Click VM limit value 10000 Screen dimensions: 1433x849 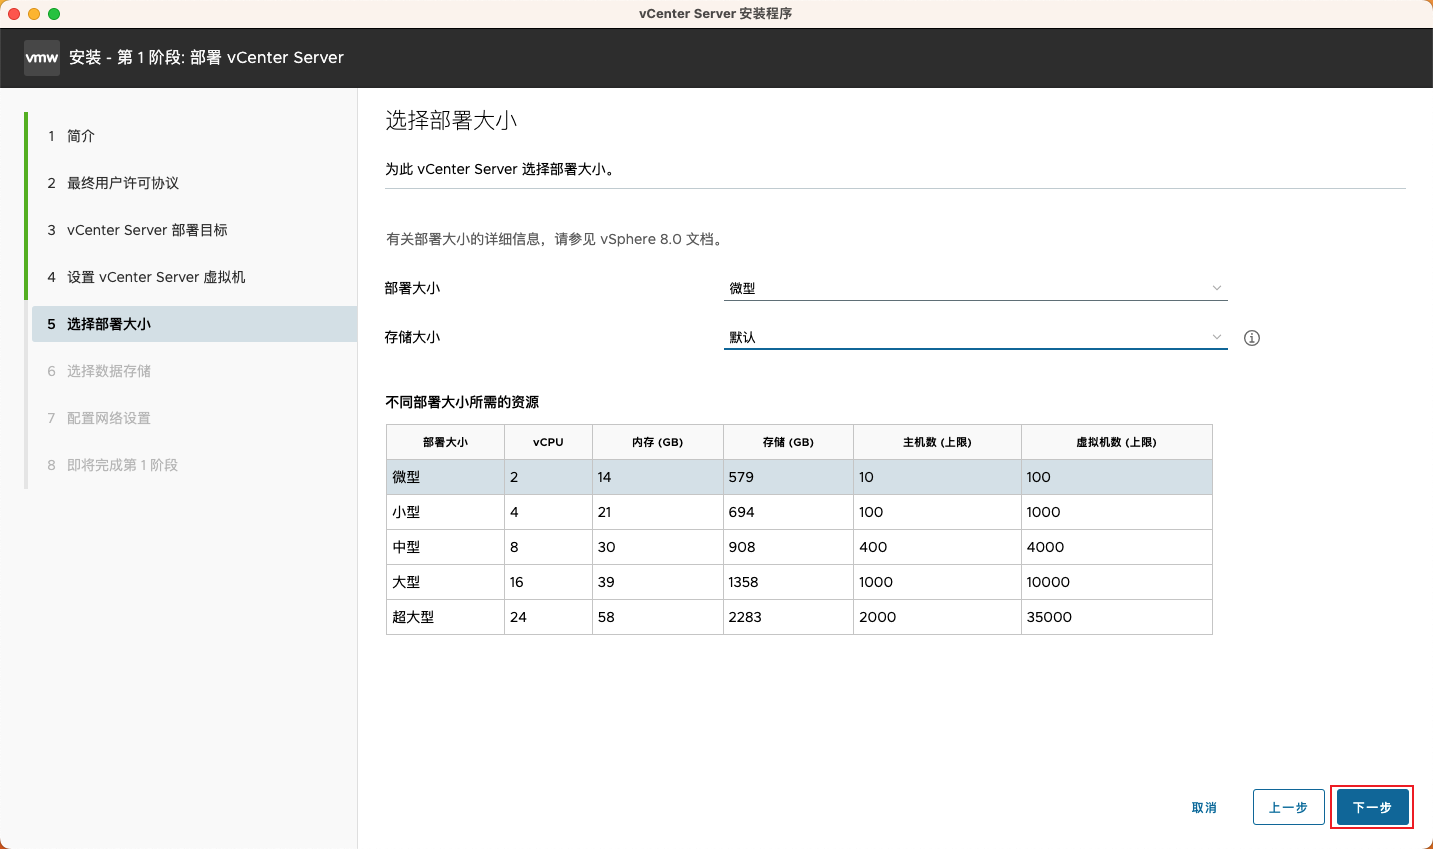pos(1048,582)
